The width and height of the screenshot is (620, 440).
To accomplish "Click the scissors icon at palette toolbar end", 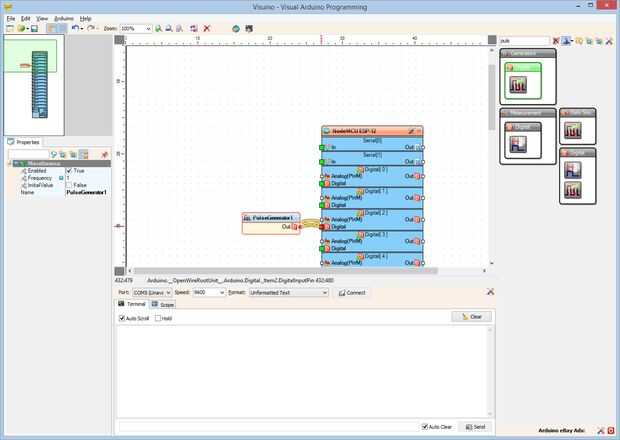I will 609,41.
